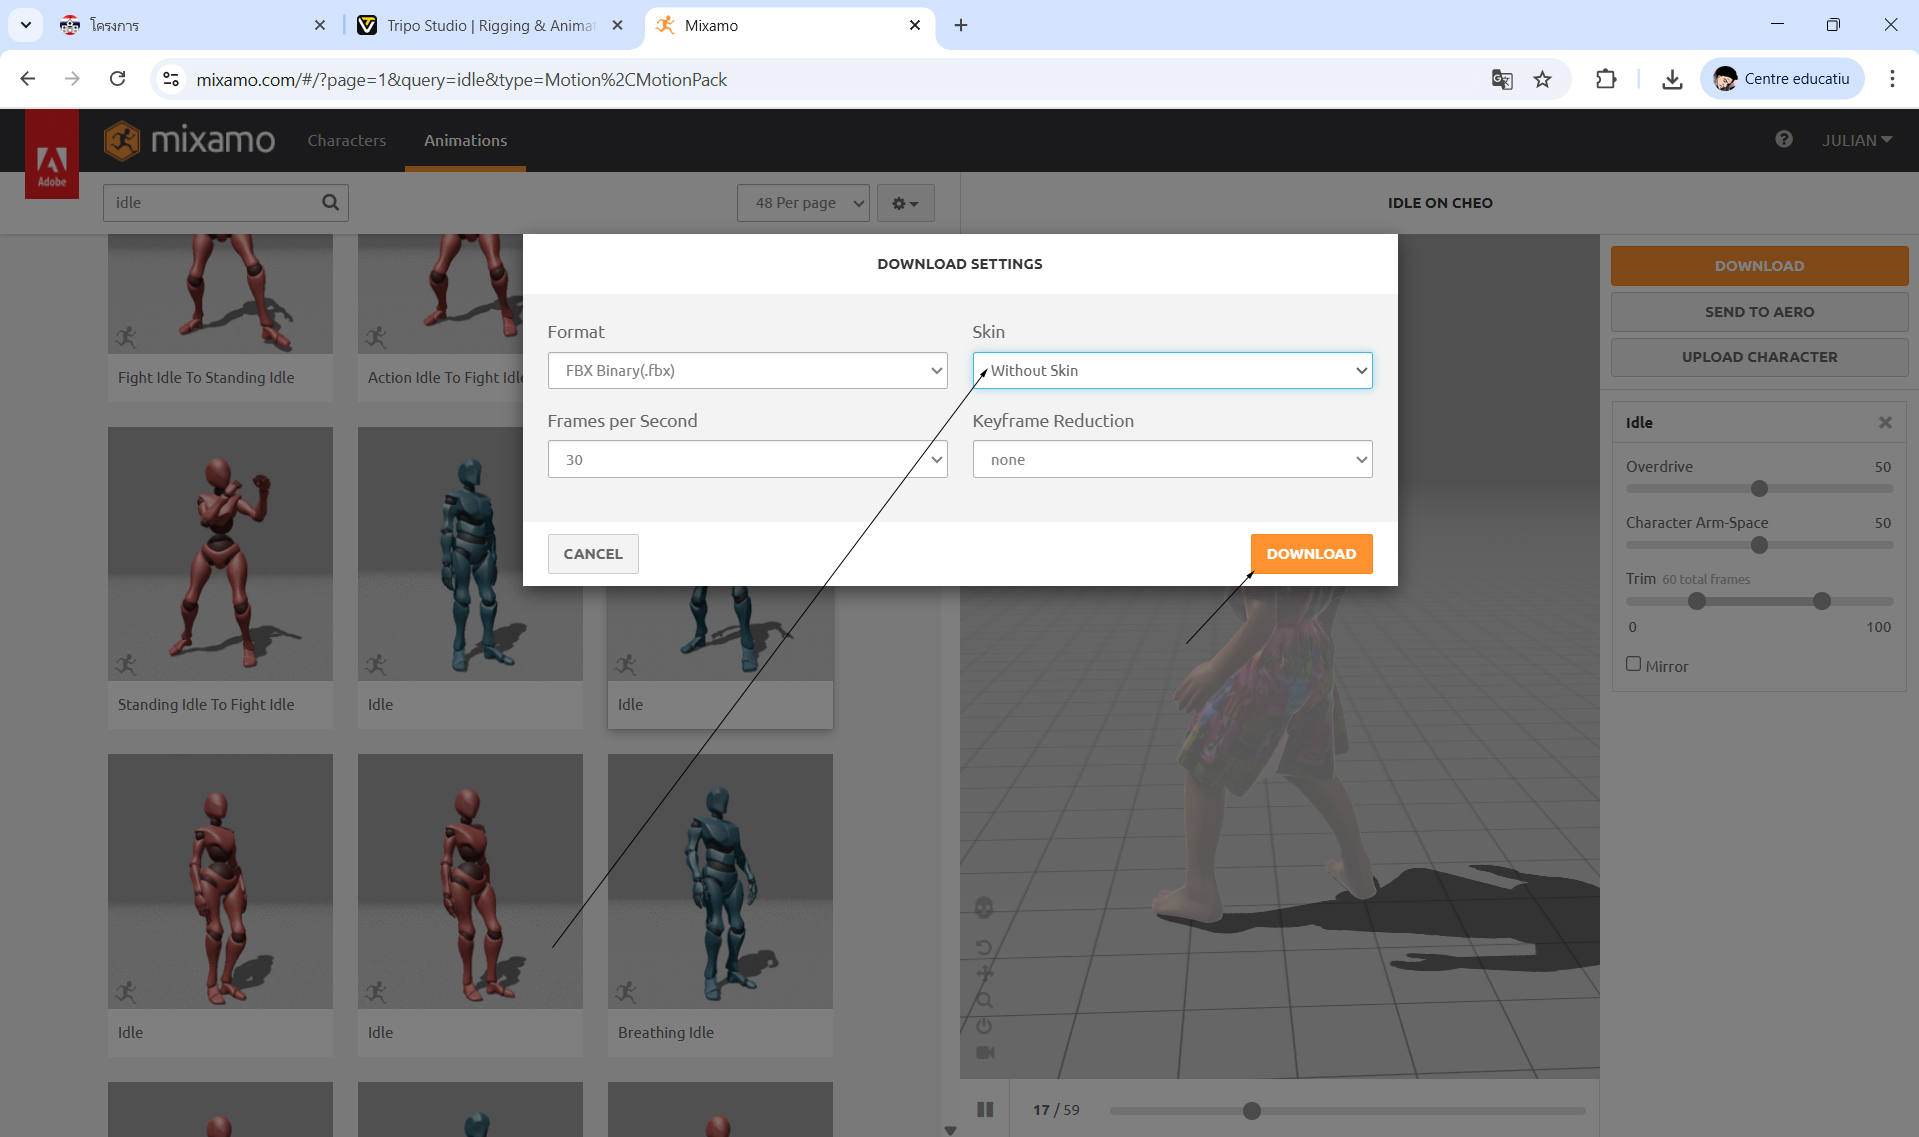
Task: Click the camera icon in viewport
Action: 985,1052
